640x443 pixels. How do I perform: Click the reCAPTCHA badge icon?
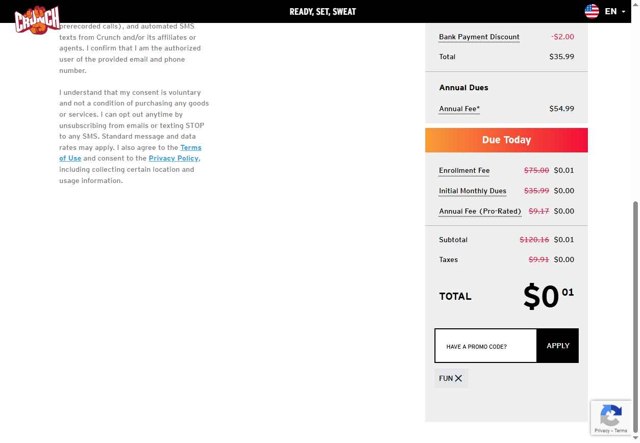[611, 415]
